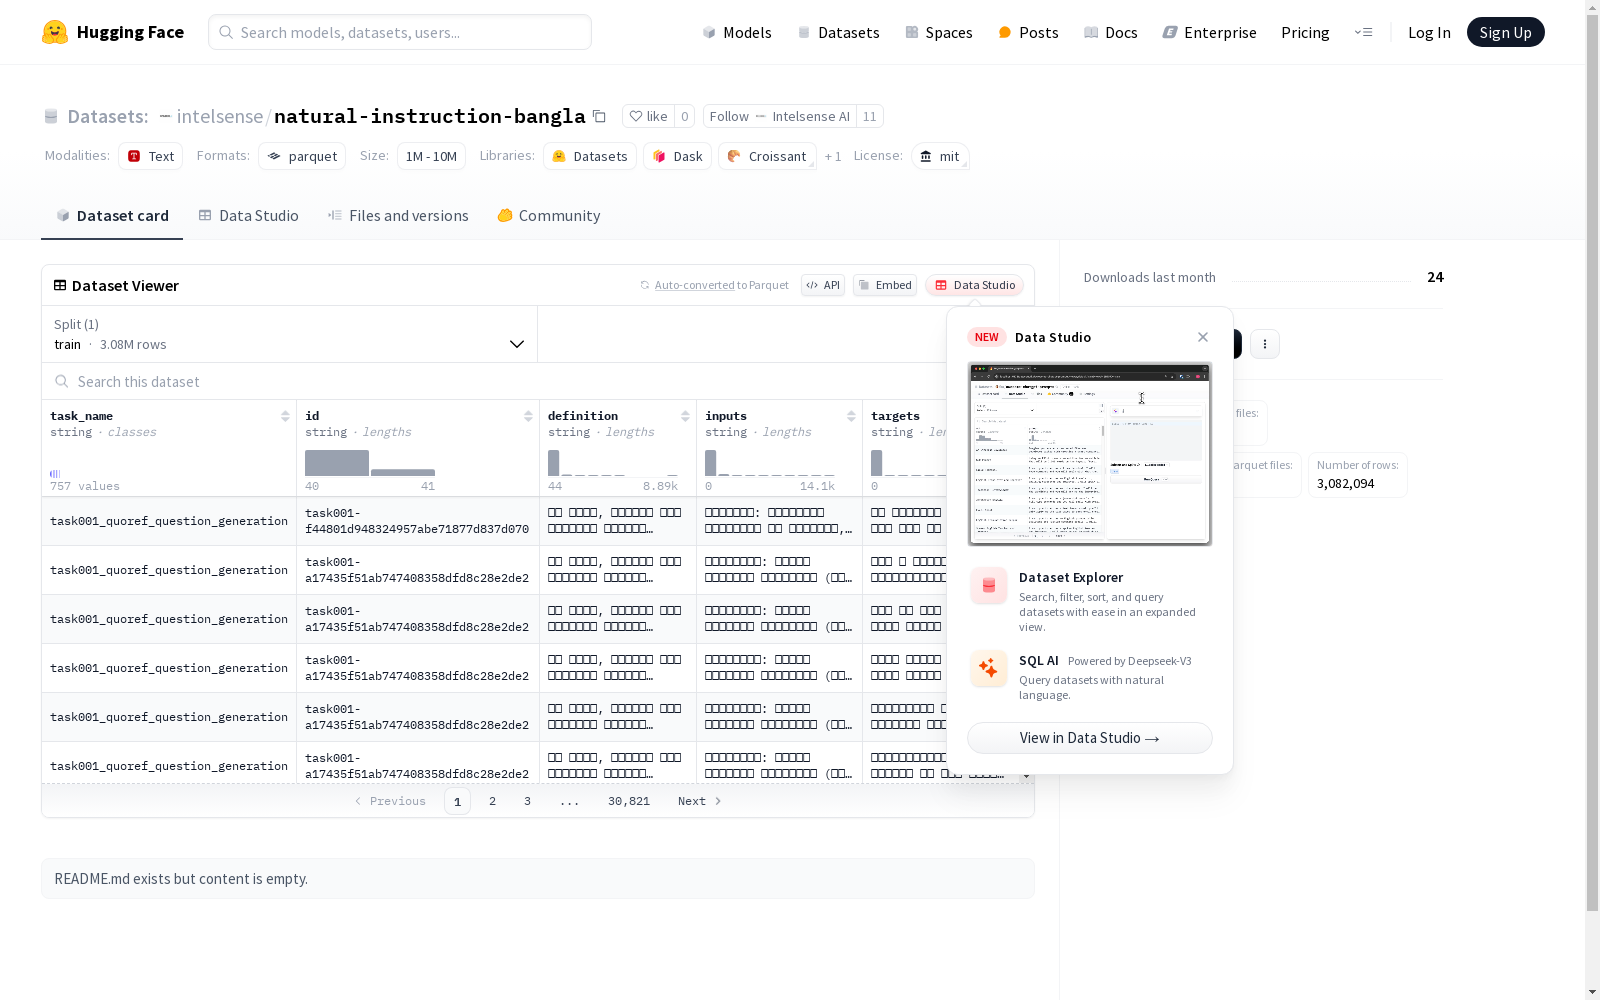Sort by definition column
The image size is (1600, 1000).
coord(685,416)
